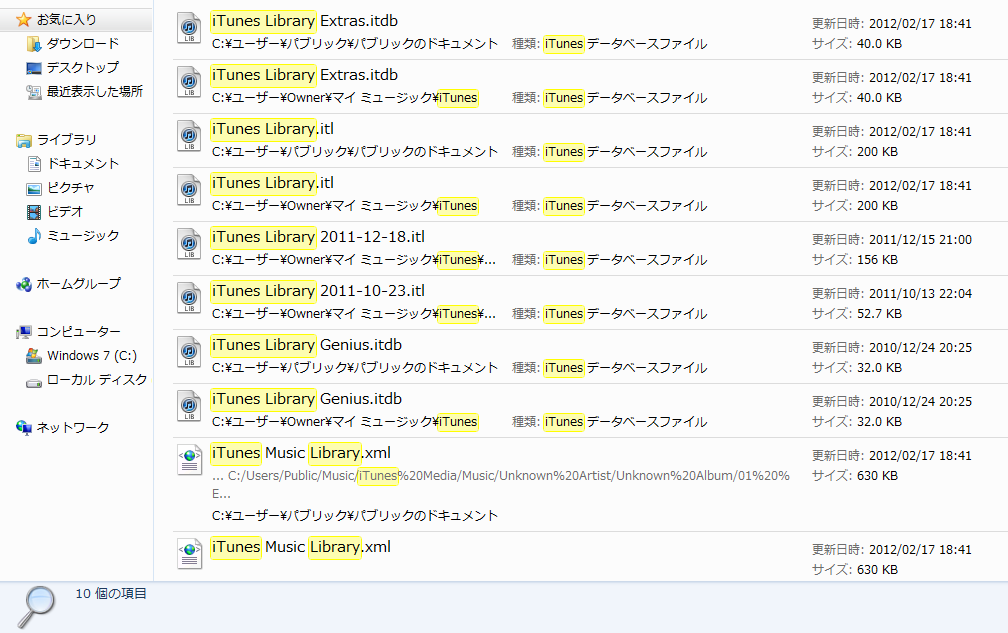The image size is (1008, 633).
Task: Select iTunes Music Library.xml name above the snippet
Action: coord(301,453)
